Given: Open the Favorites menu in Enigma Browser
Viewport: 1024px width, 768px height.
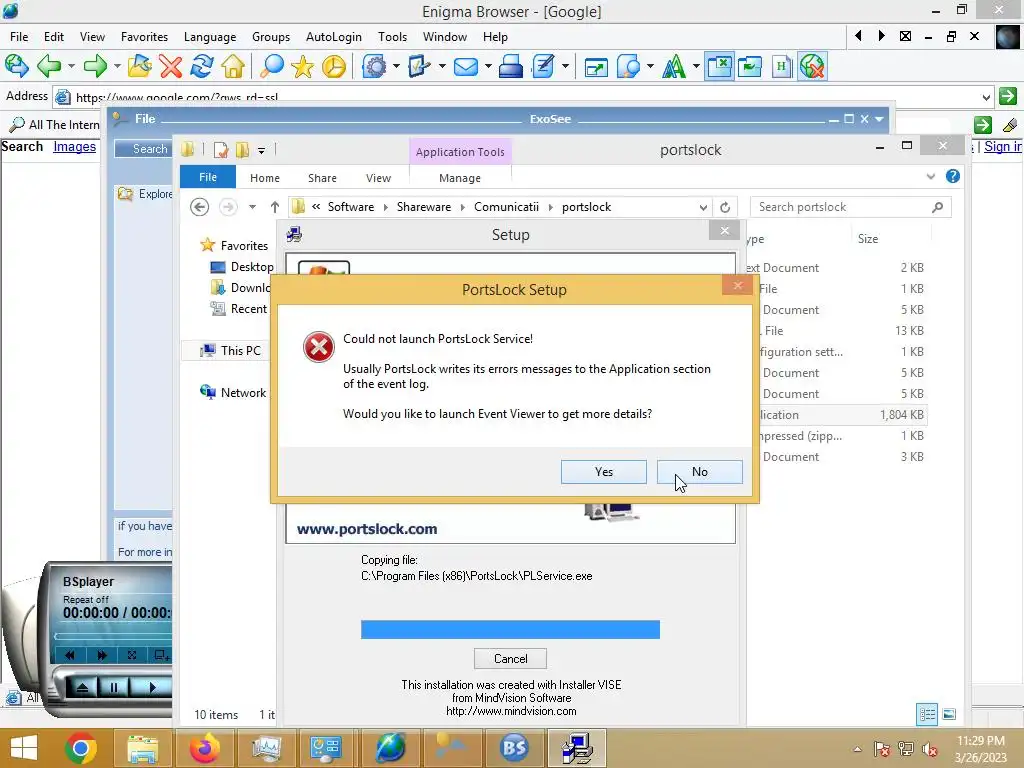Looking at the screenshot, I should pyautogui.click(x=144, y=37).
